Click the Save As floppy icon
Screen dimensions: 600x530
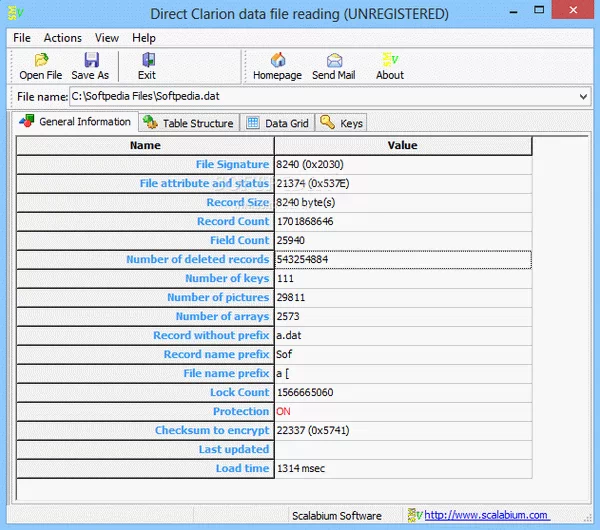(x=91, y=60)
